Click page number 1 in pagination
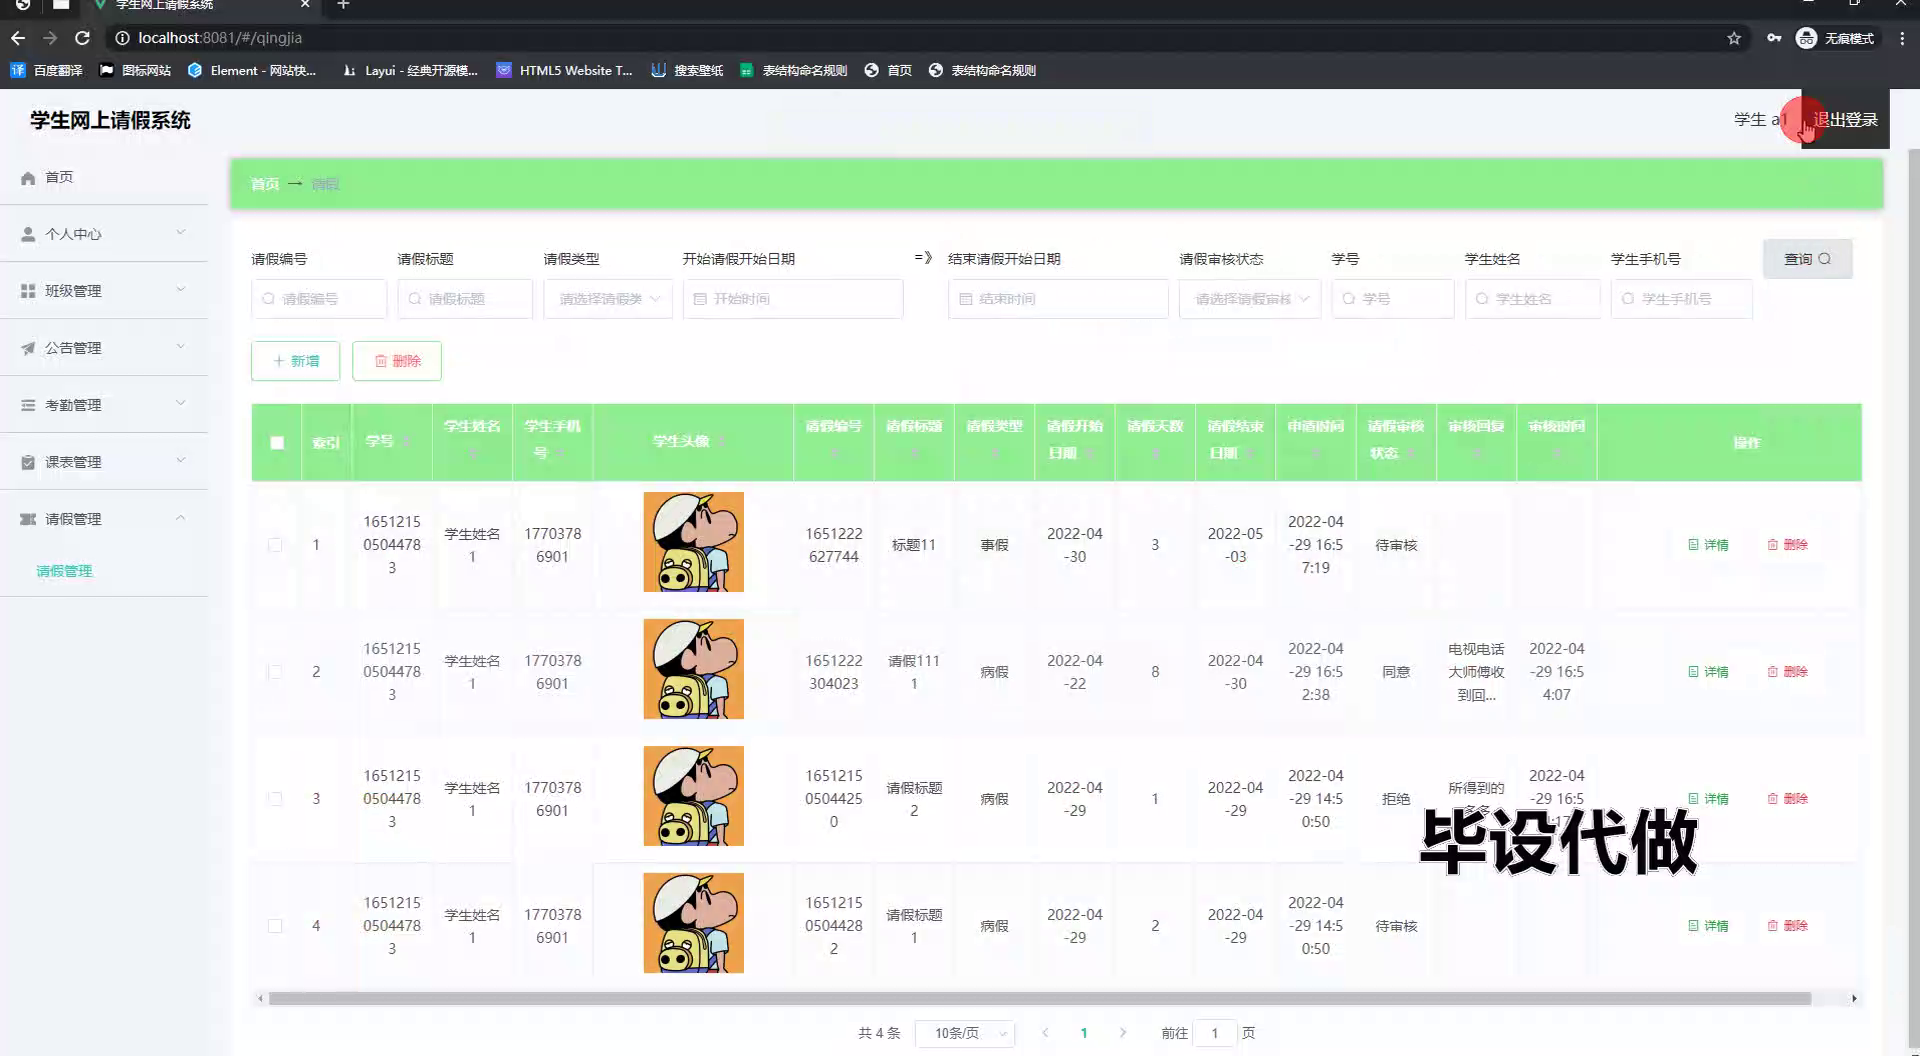The image size is (1920, 1056). point(1084,1033)
